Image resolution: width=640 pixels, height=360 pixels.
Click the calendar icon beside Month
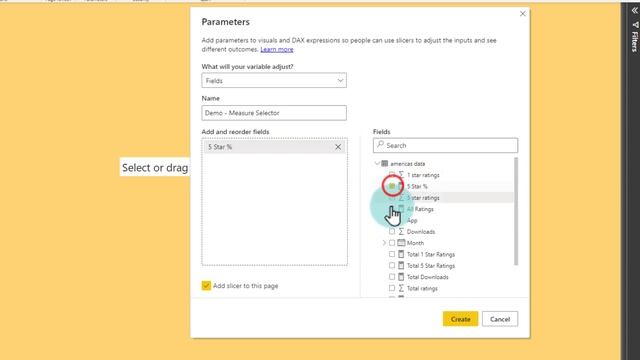point(401,243)
